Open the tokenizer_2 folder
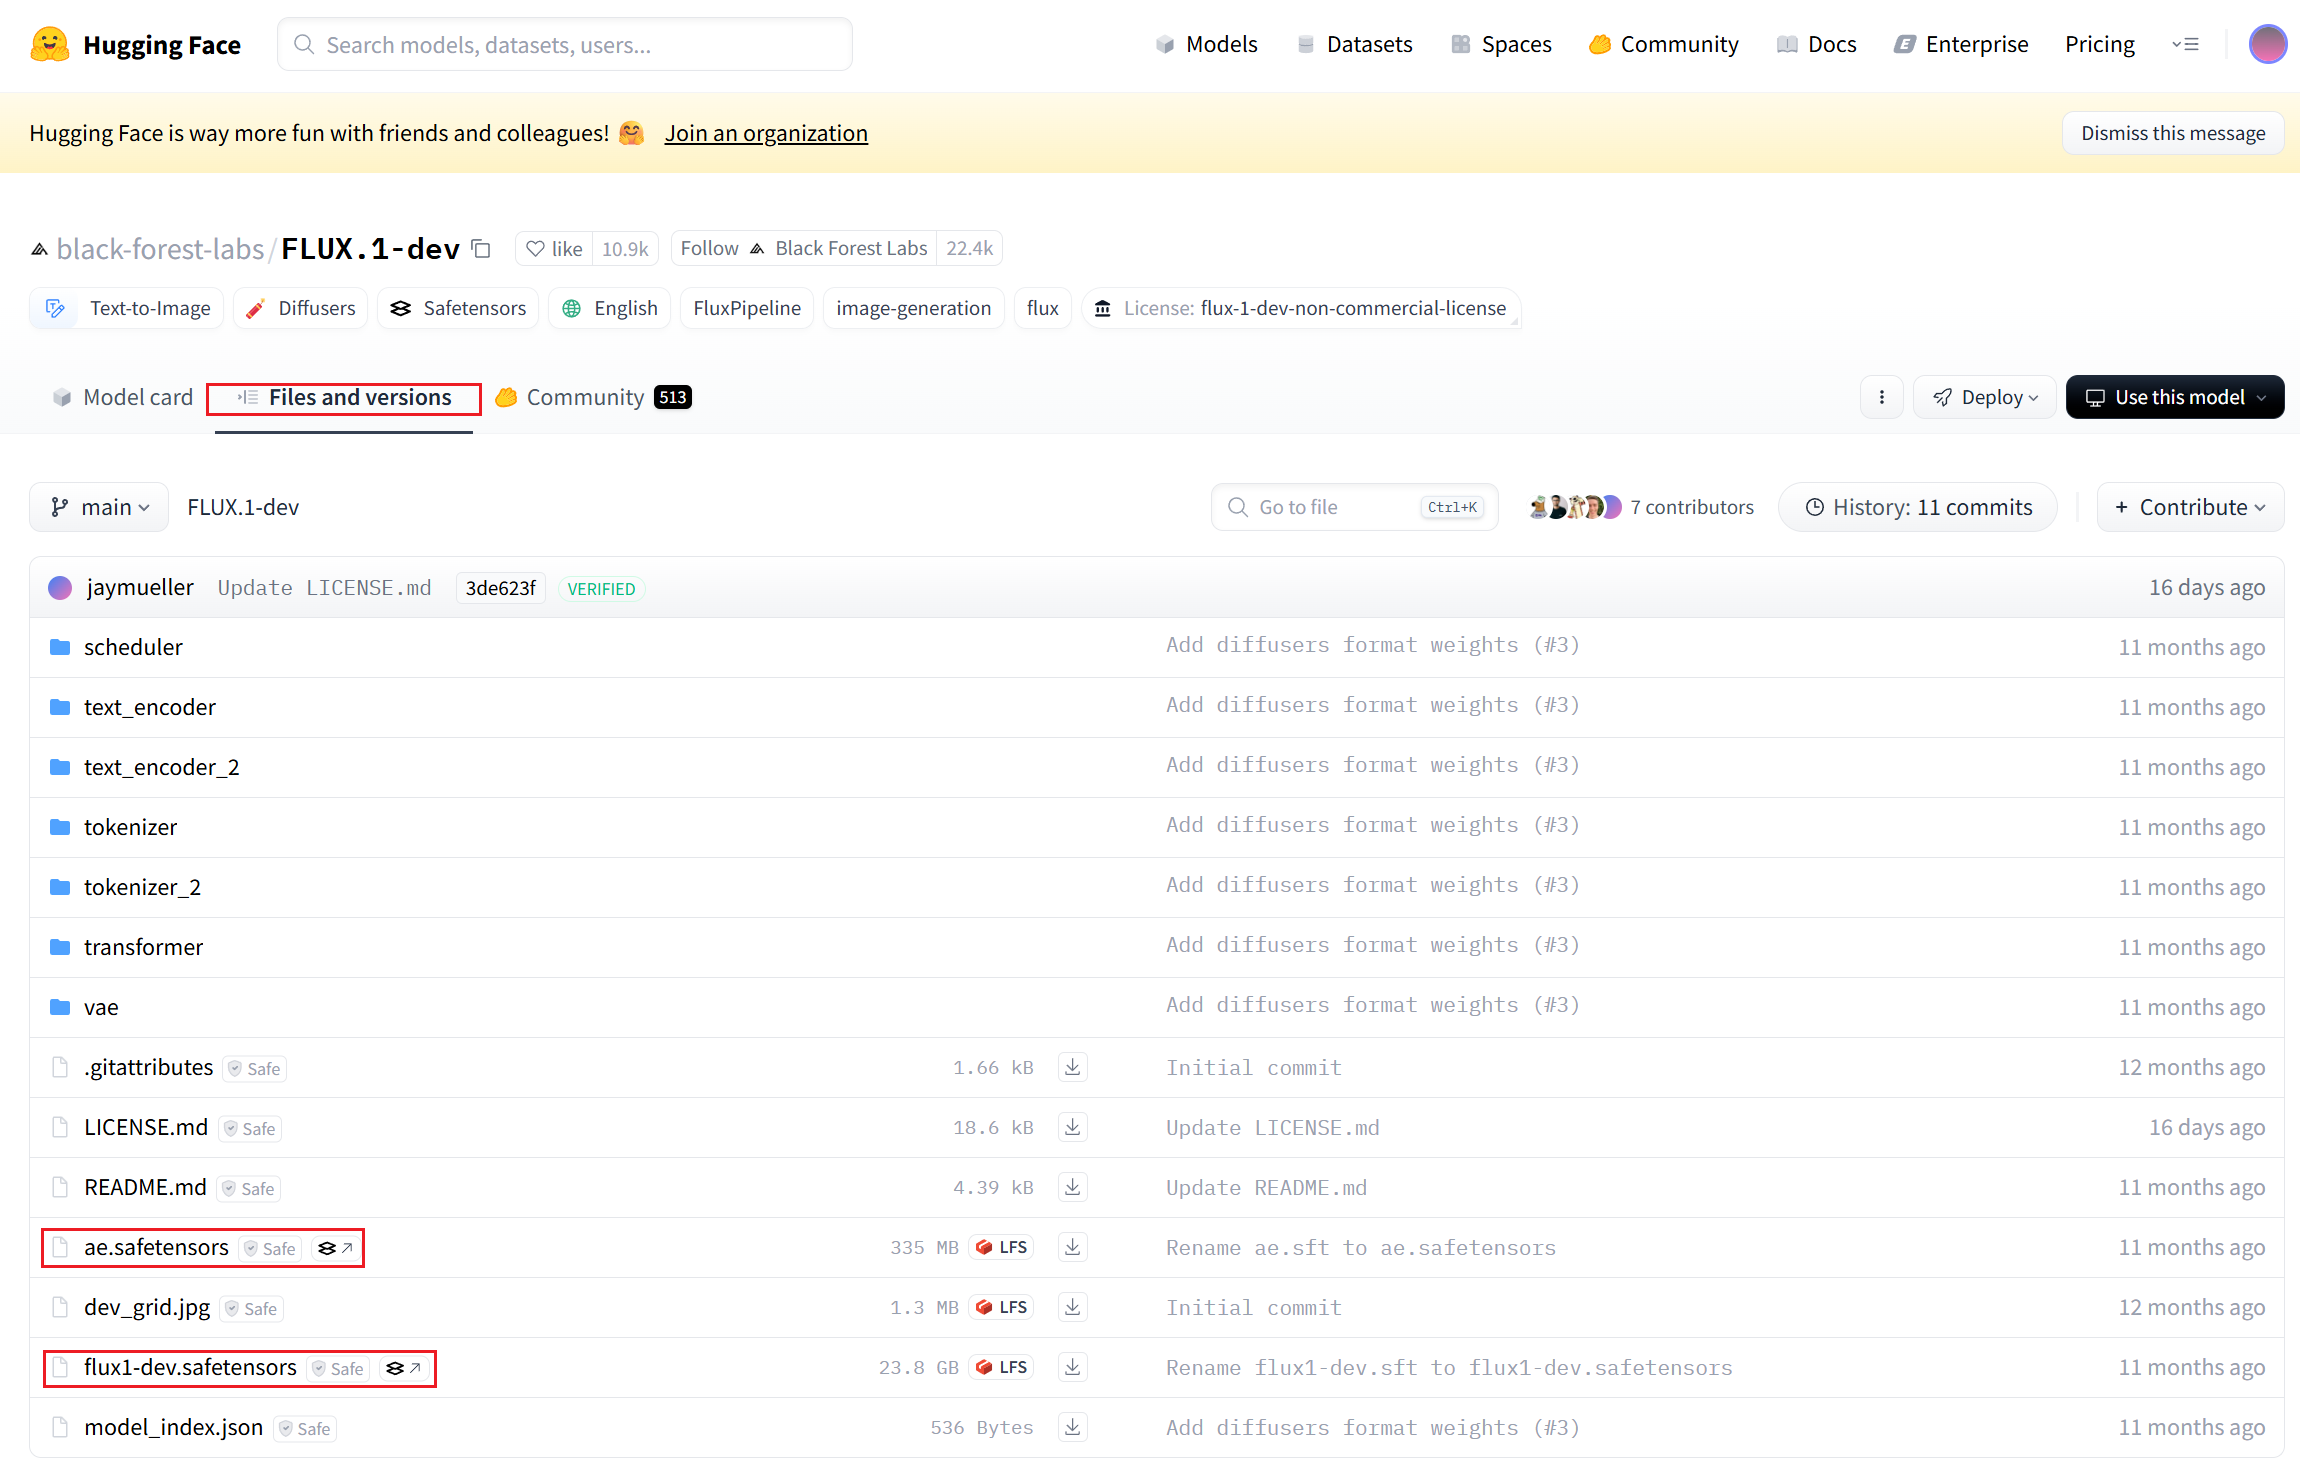Screen dimensions: 2300x1484 point(142,887)
